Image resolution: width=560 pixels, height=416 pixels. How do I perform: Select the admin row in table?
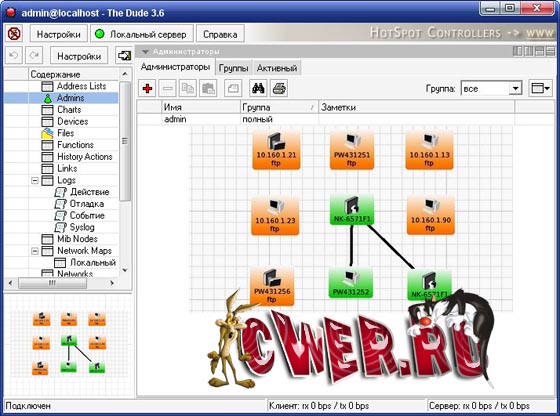[346, 119]
